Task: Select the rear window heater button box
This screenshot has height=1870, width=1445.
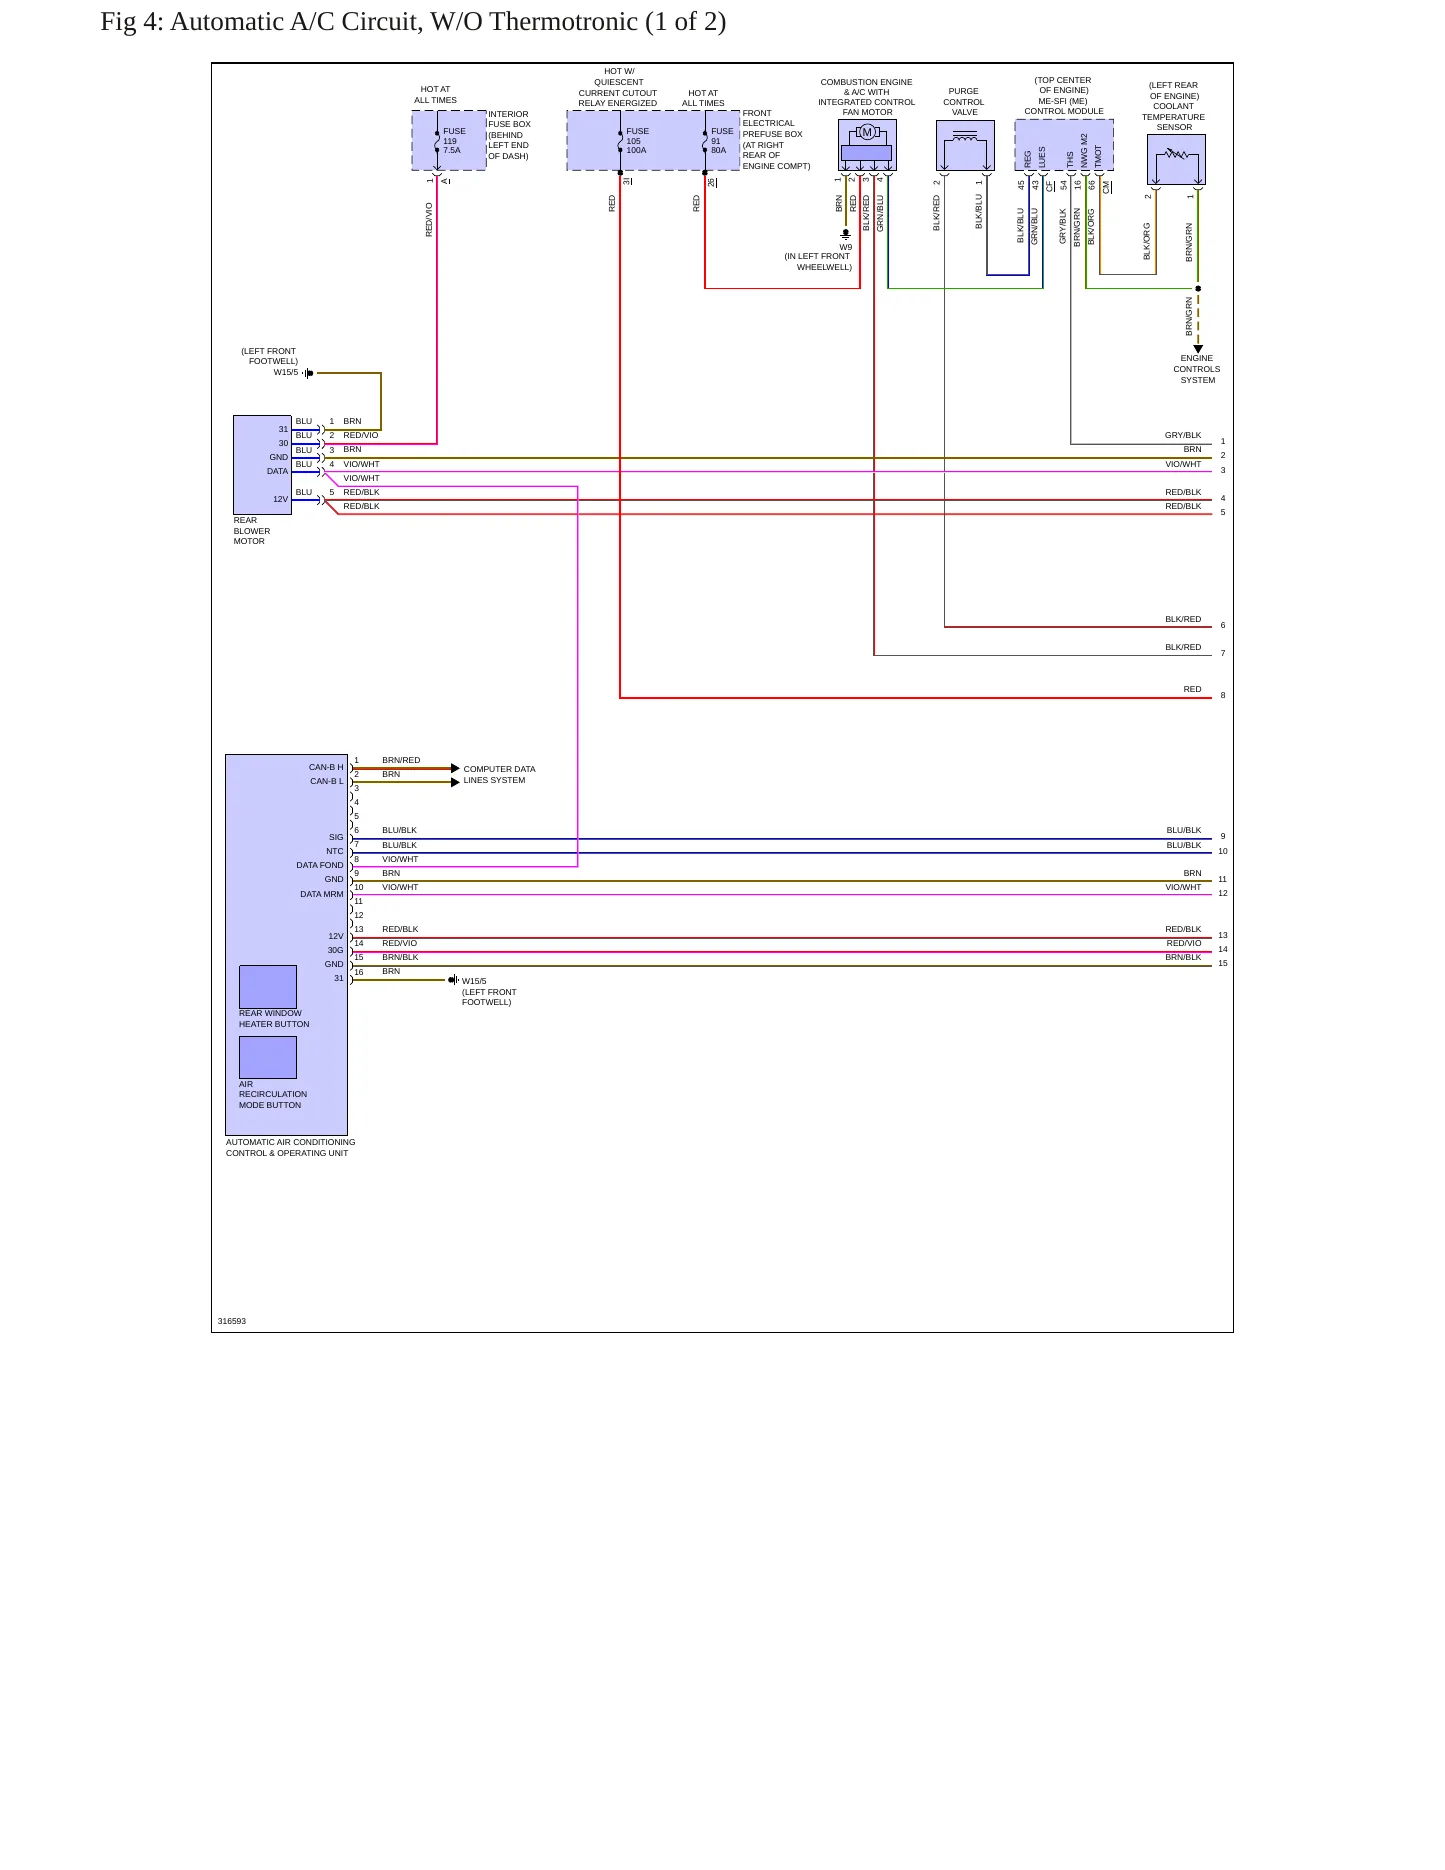Action: [x=268, y=987]
